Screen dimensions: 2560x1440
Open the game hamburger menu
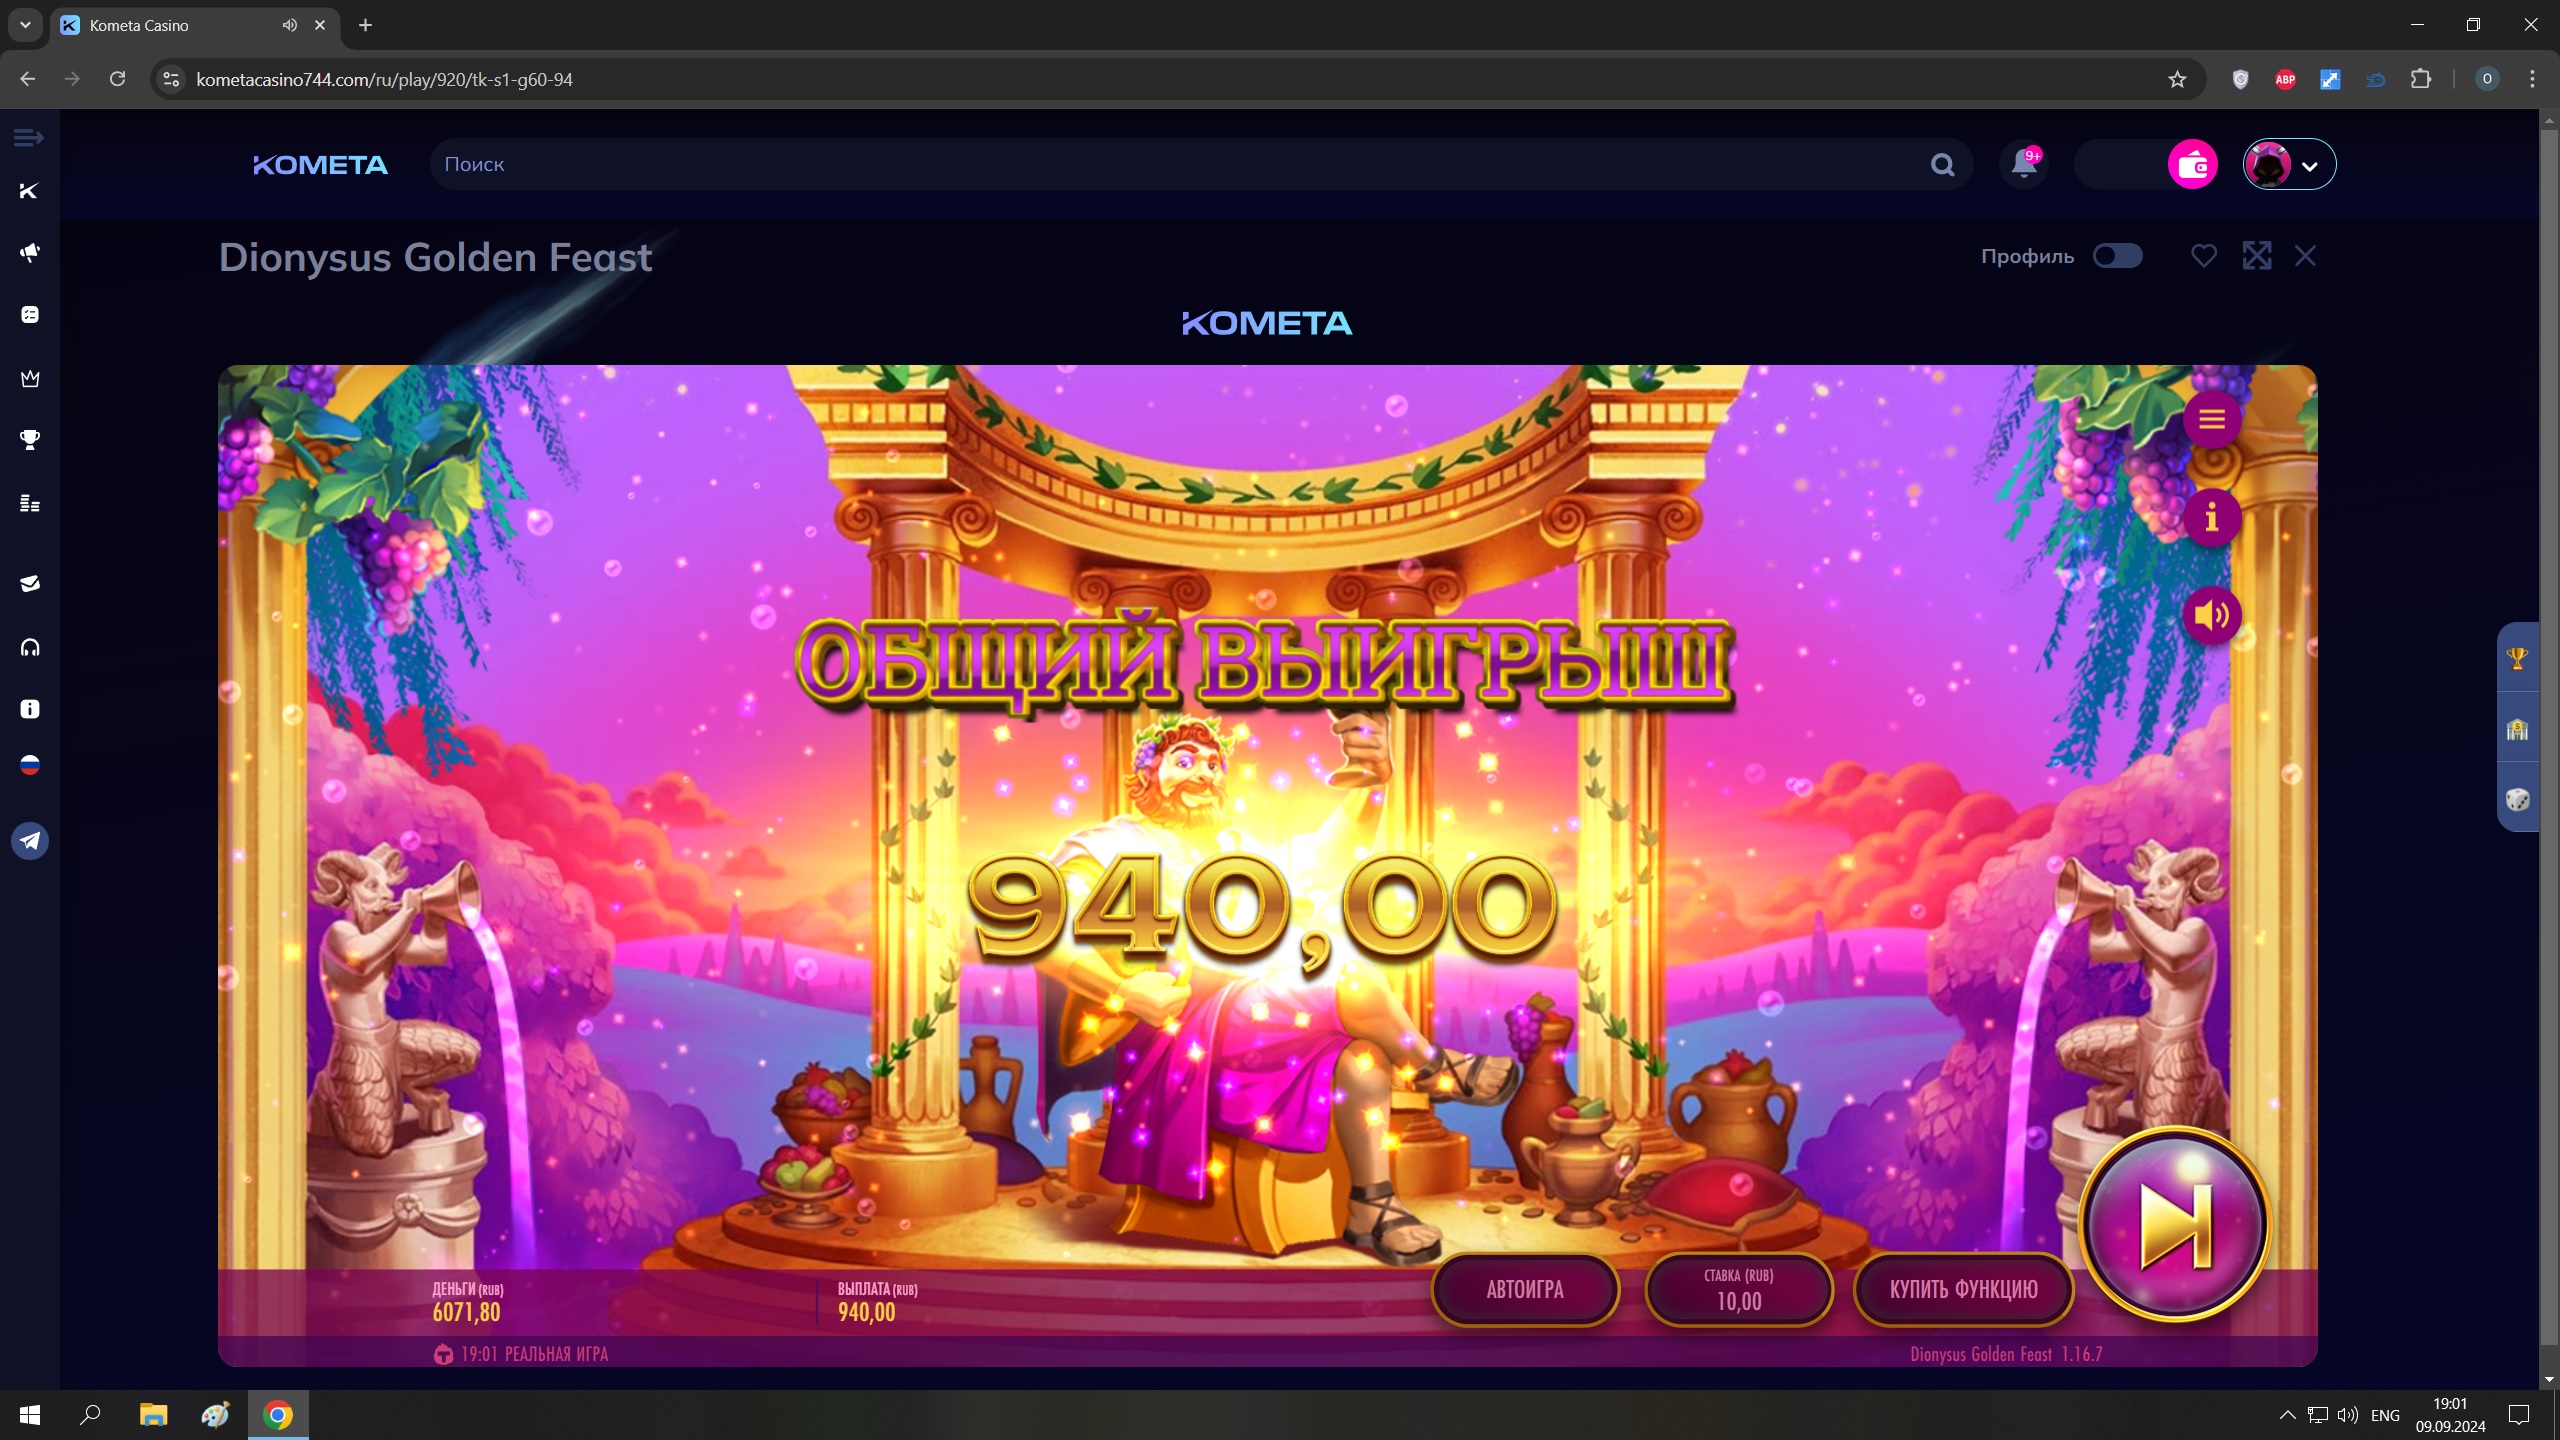(2211, 419)
